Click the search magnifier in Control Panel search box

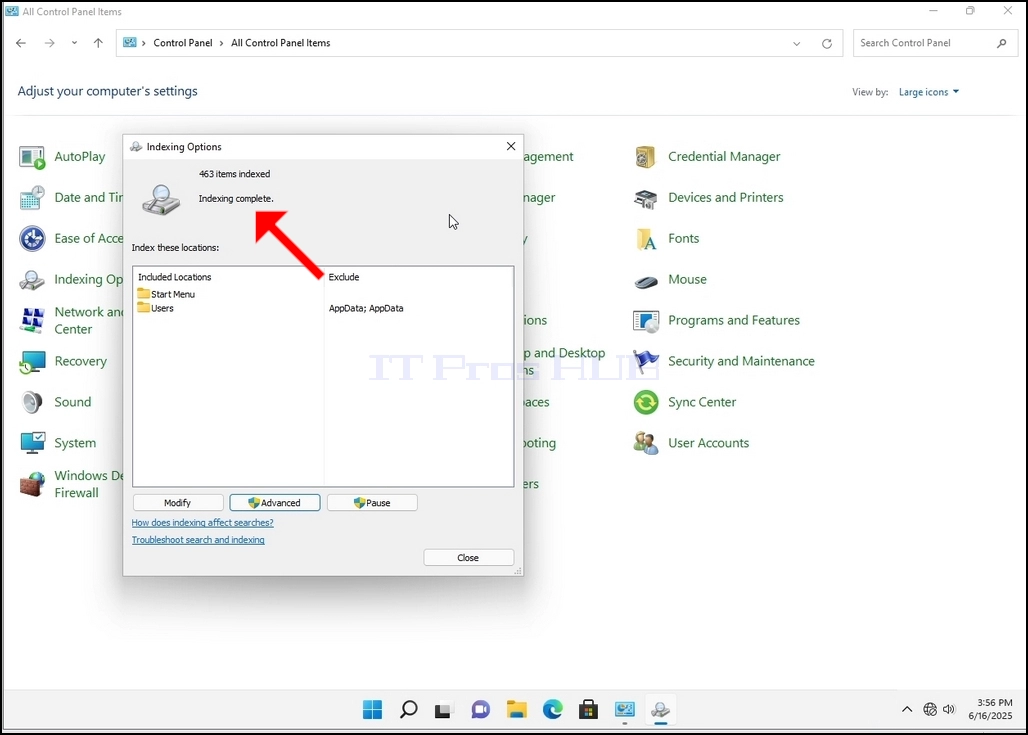pos(1001,43)
